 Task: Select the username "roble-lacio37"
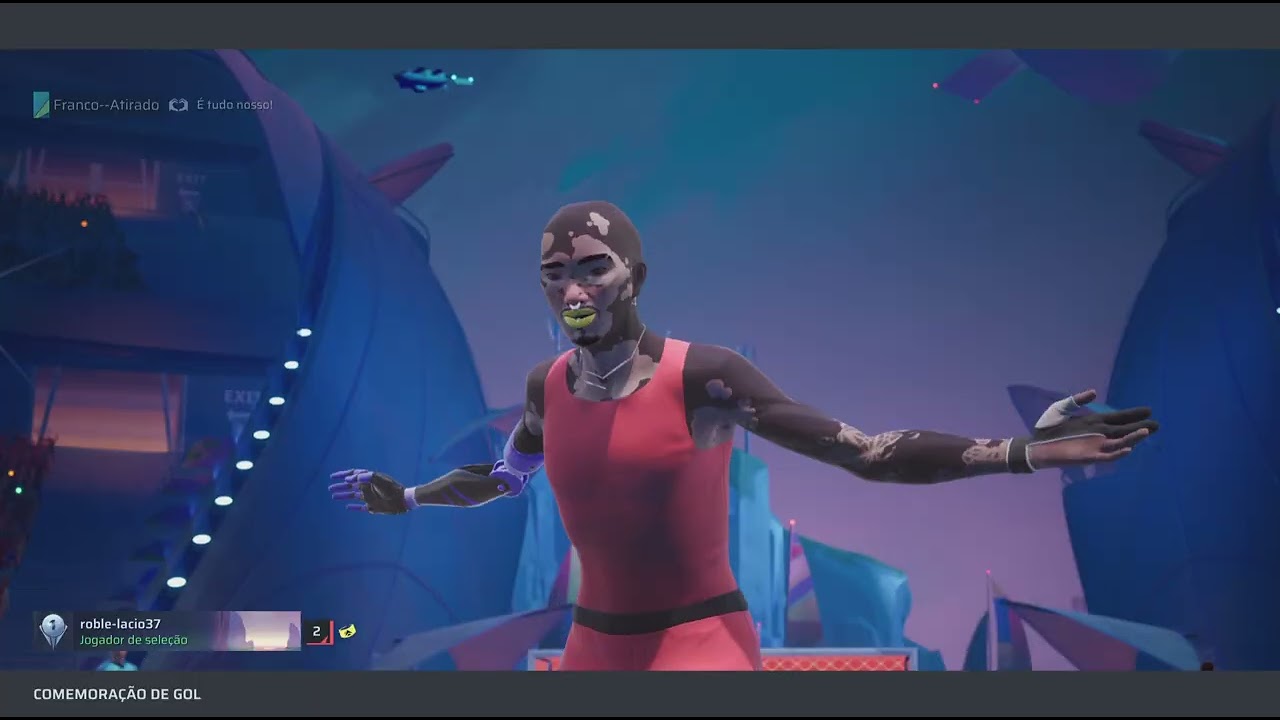click(x=120, y=624)
